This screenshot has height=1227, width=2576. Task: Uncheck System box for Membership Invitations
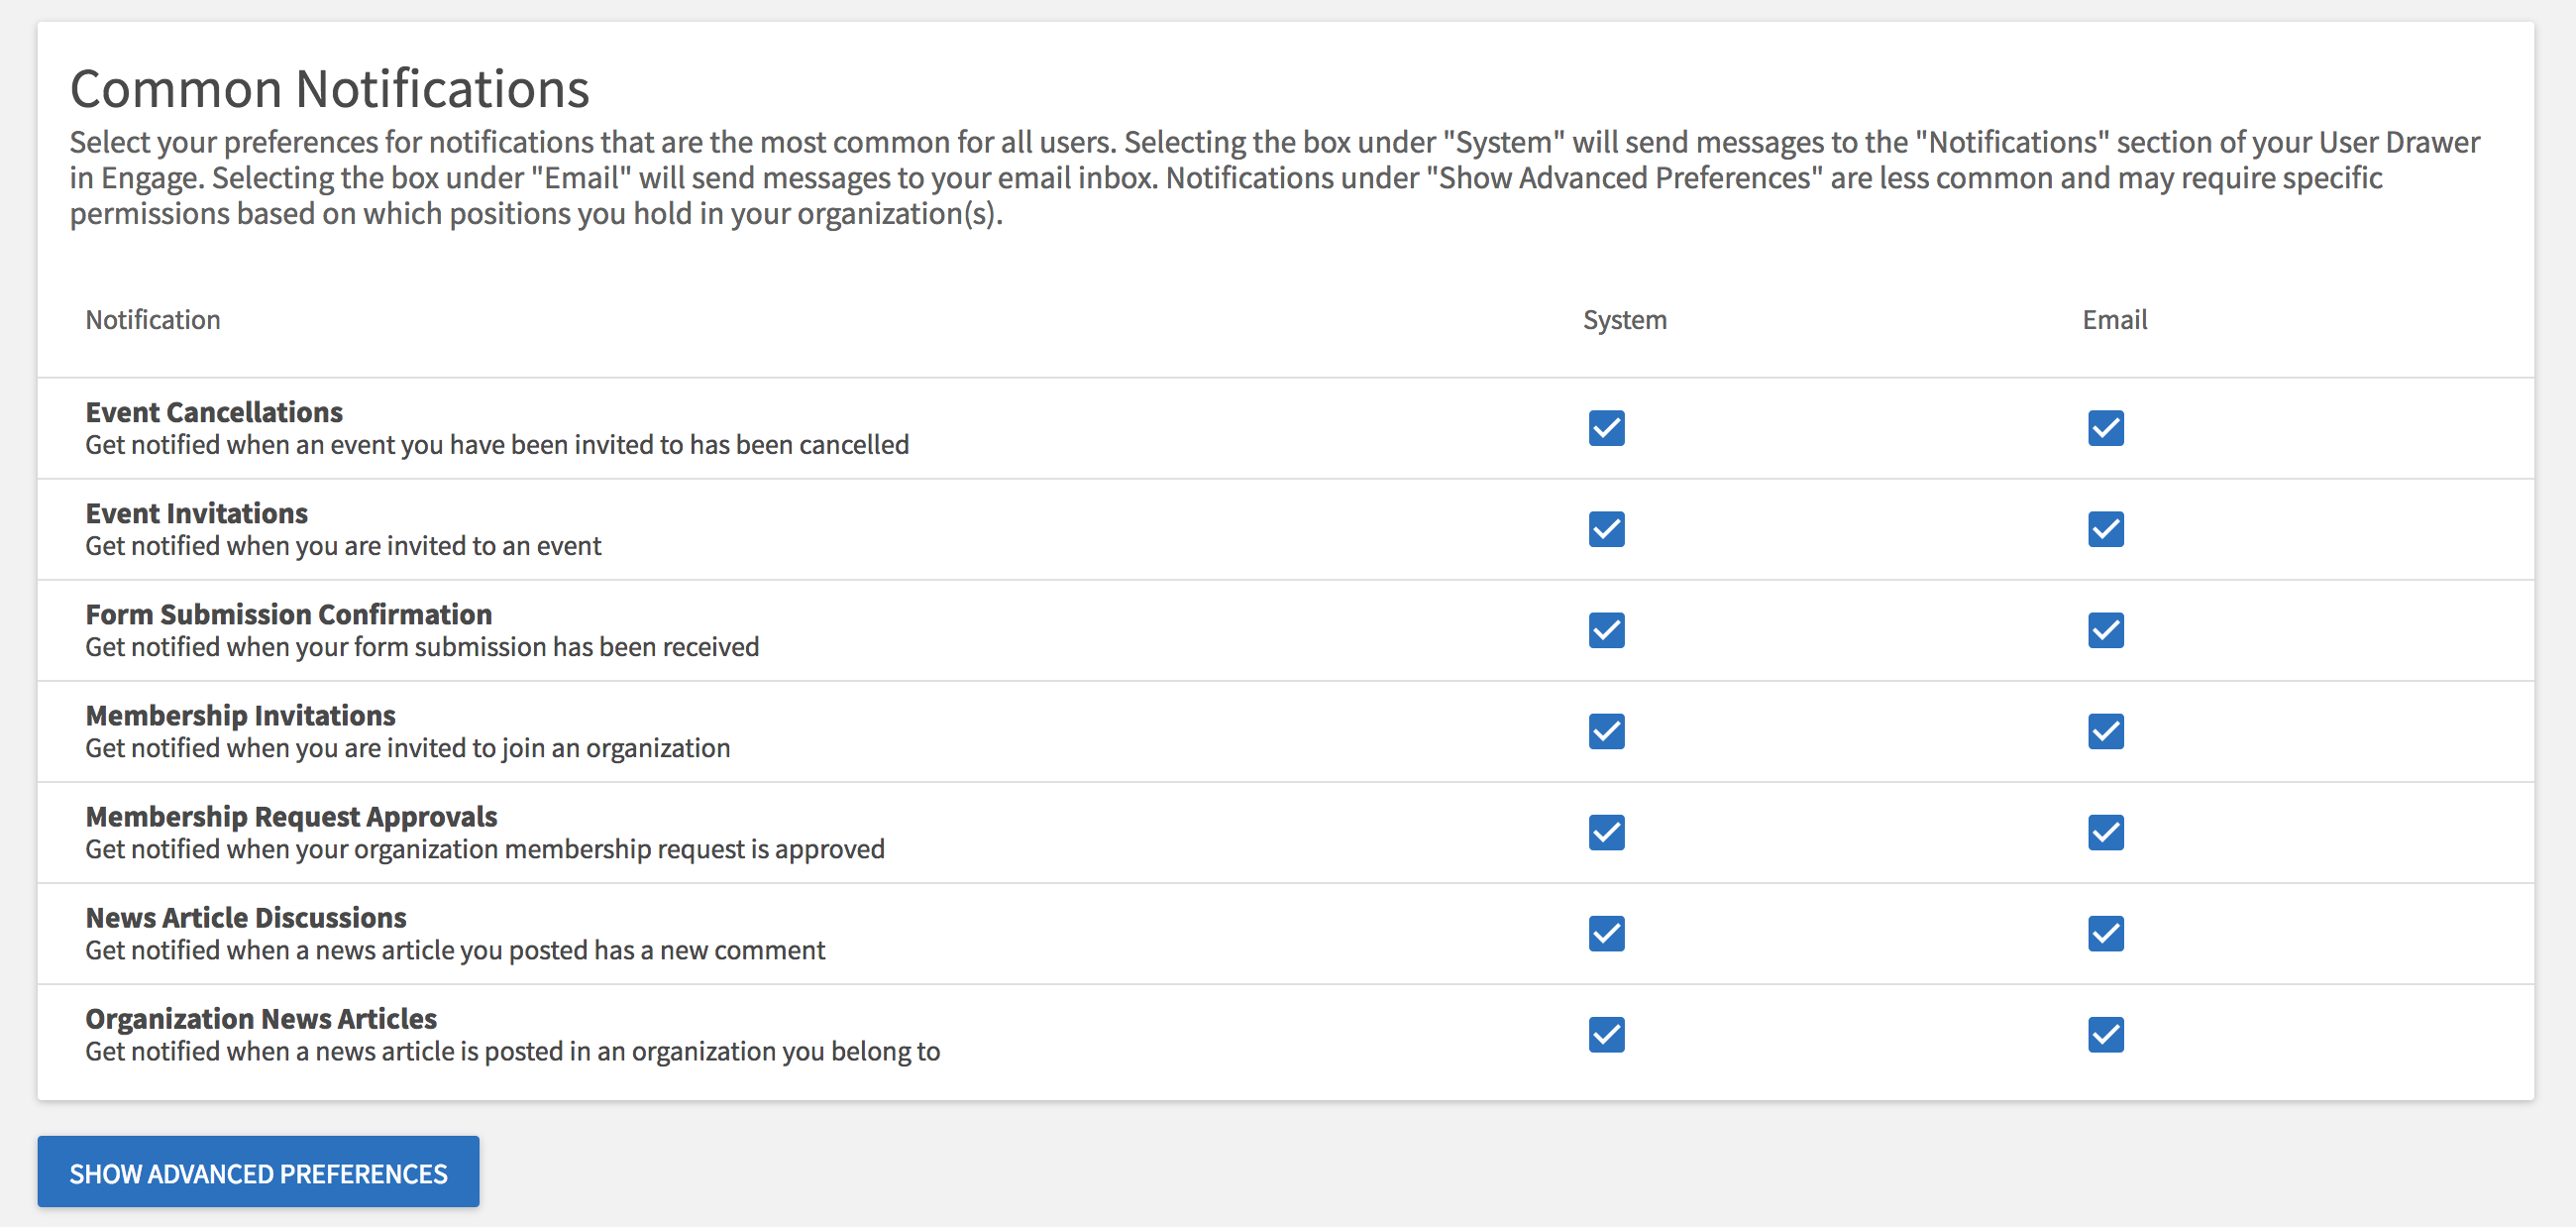(x=1606, y=731)
